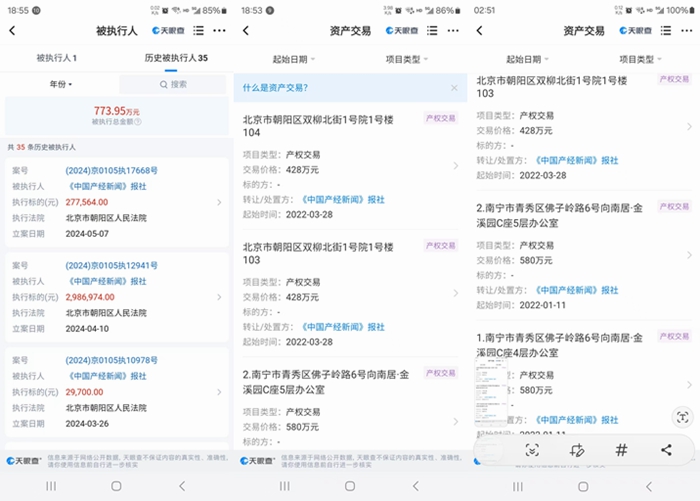The width and height of the screenshot is (700, 501).
Task: Go back from the 被执行人 page
Action: [12, 31]
